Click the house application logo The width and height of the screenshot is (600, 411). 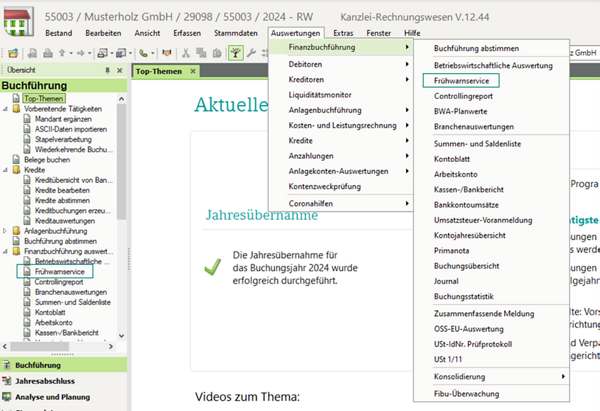pos(18,22)
